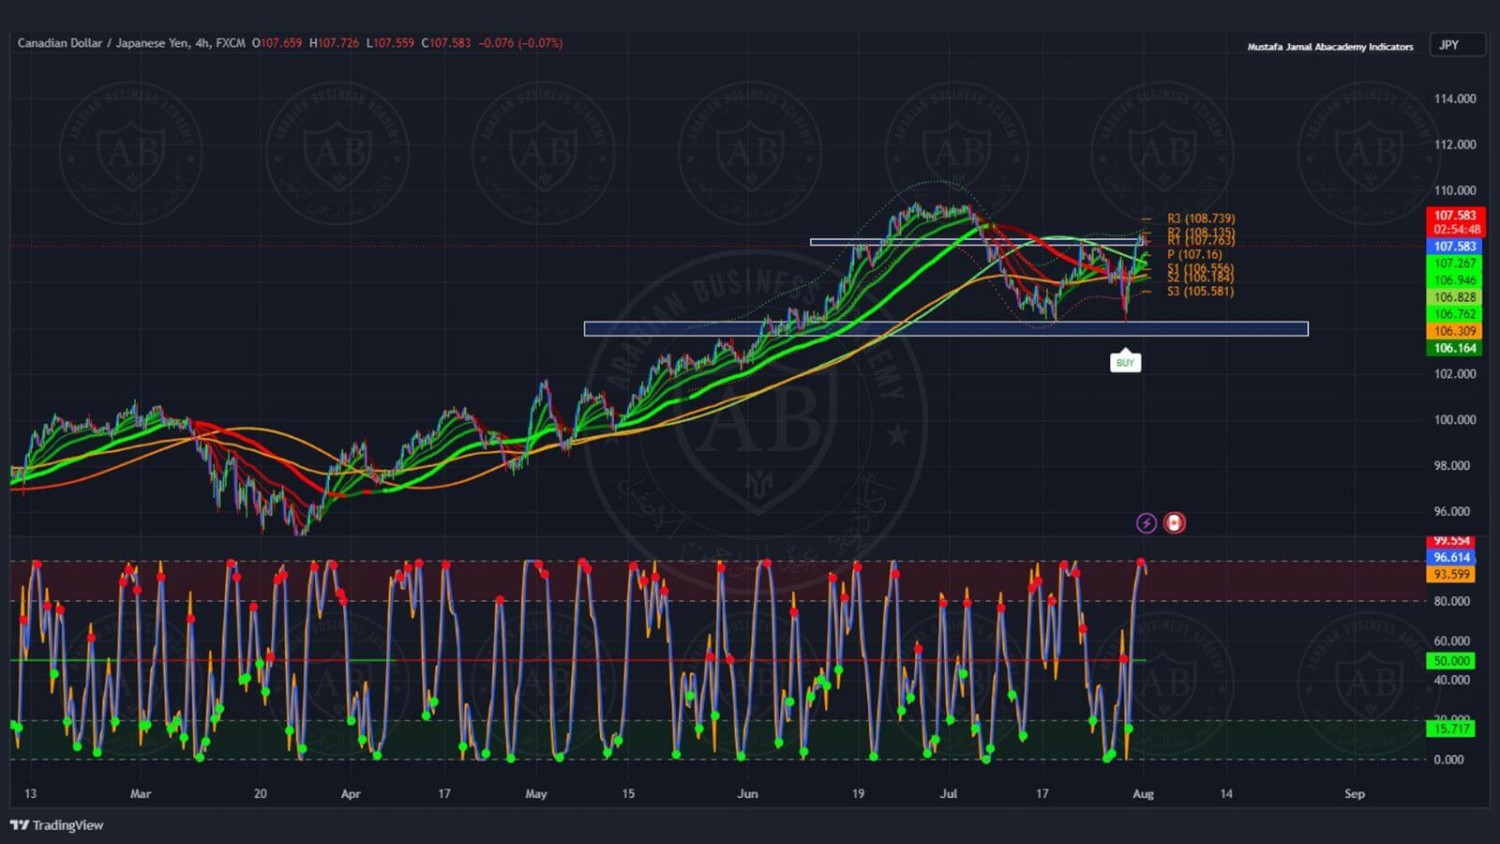Click the May date on time axis
Viewport: 1500px width, 844px height.
coord(536,794)
